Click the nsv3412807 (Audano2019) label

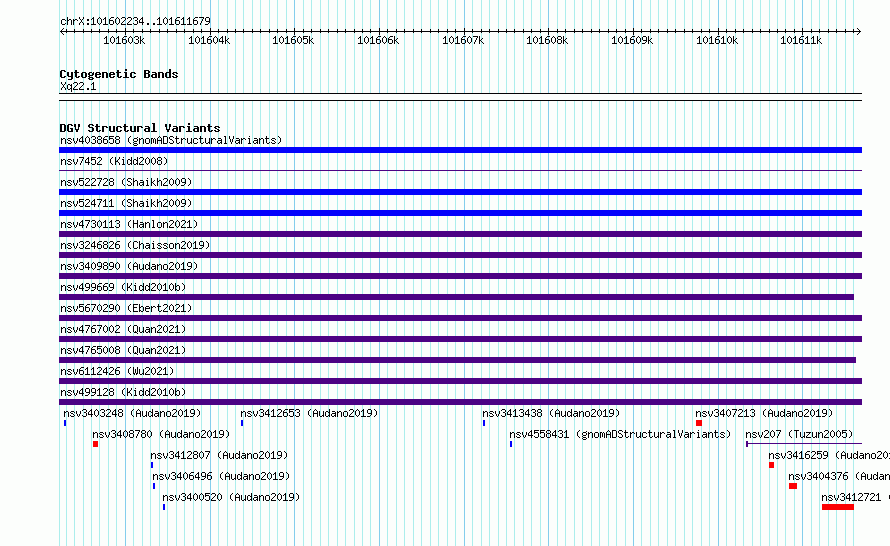pyautogui.click(x=219, y=455)
